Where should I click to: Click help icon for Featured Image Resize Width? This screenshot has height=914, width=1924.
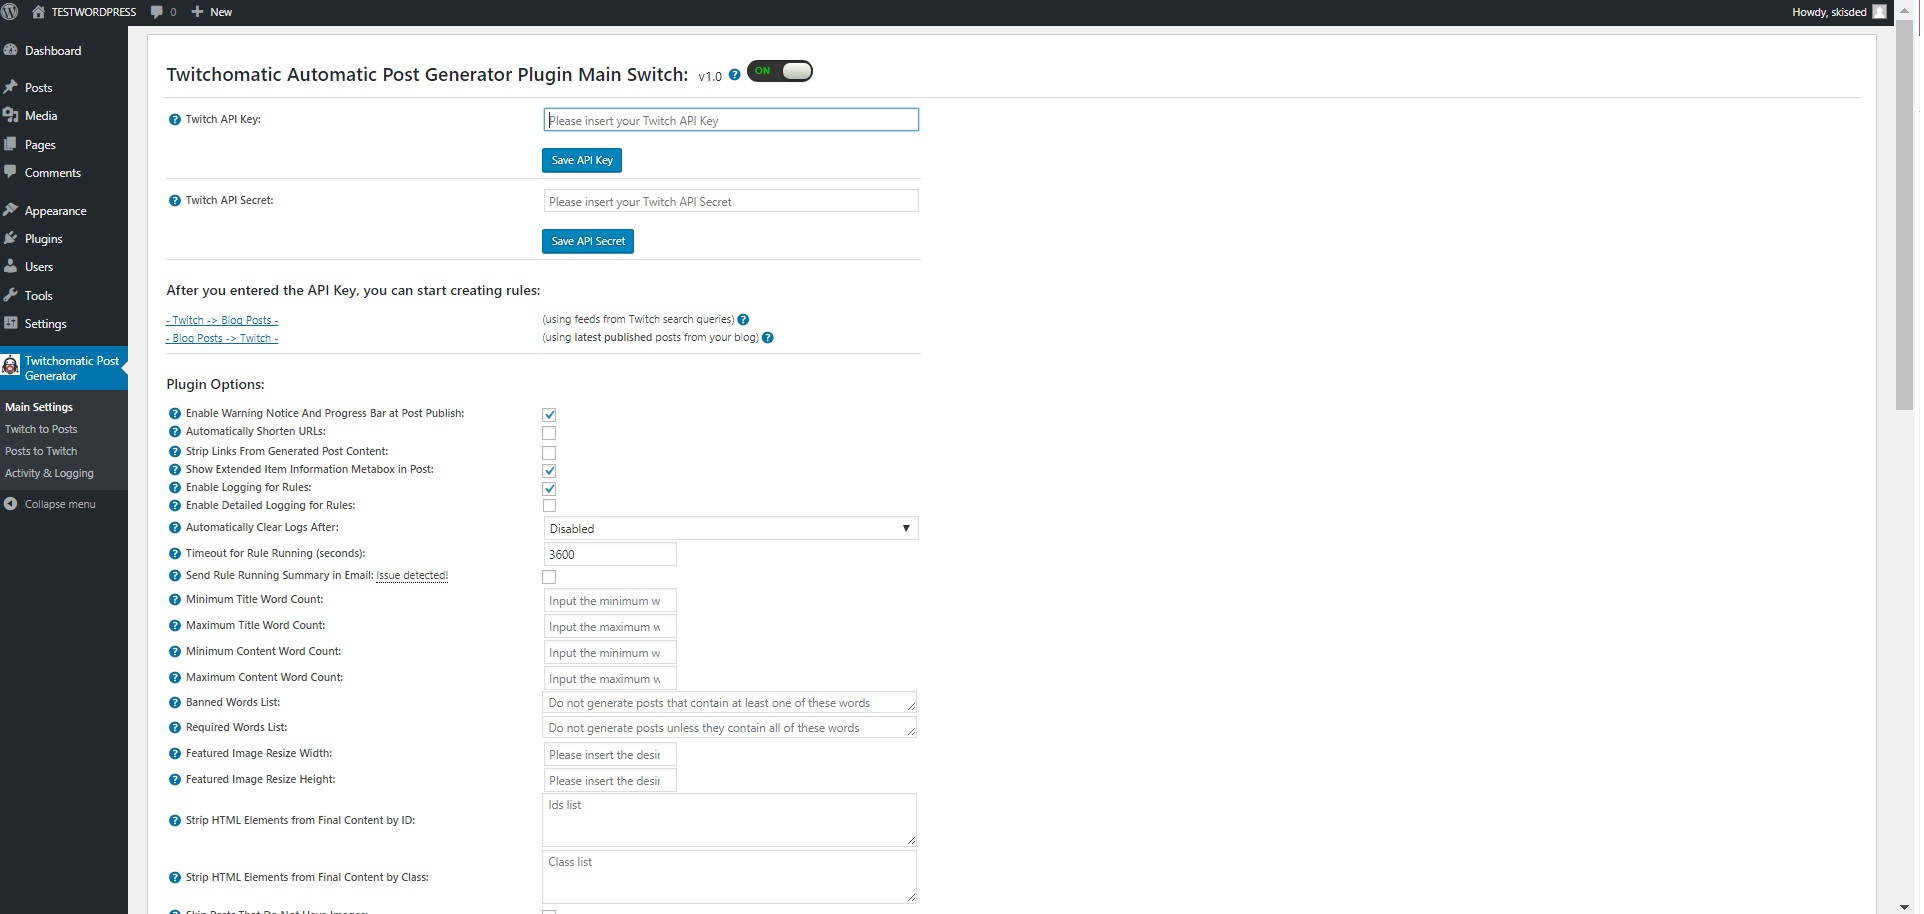point(175,754)
